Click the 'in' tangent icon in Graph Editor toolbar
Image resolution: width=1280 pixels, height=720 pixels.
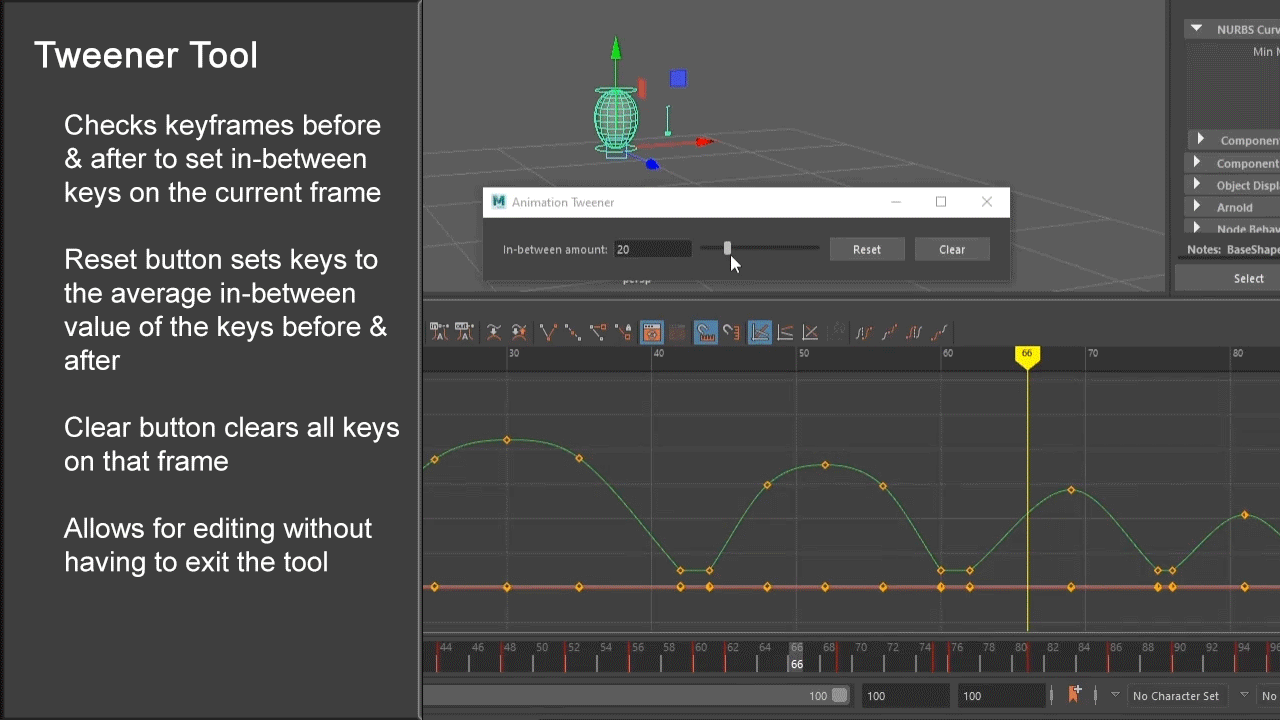[x=439, y=332]
